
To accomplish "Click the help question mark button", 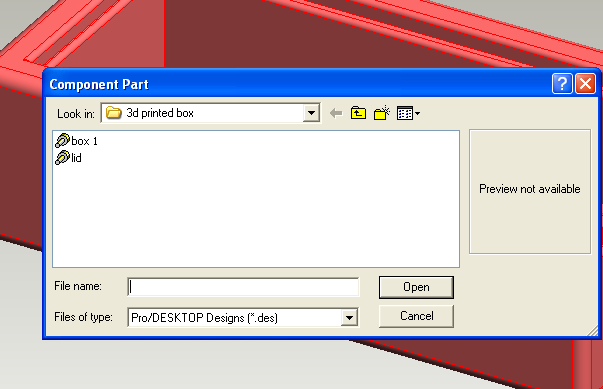I will tap(562, 83).
